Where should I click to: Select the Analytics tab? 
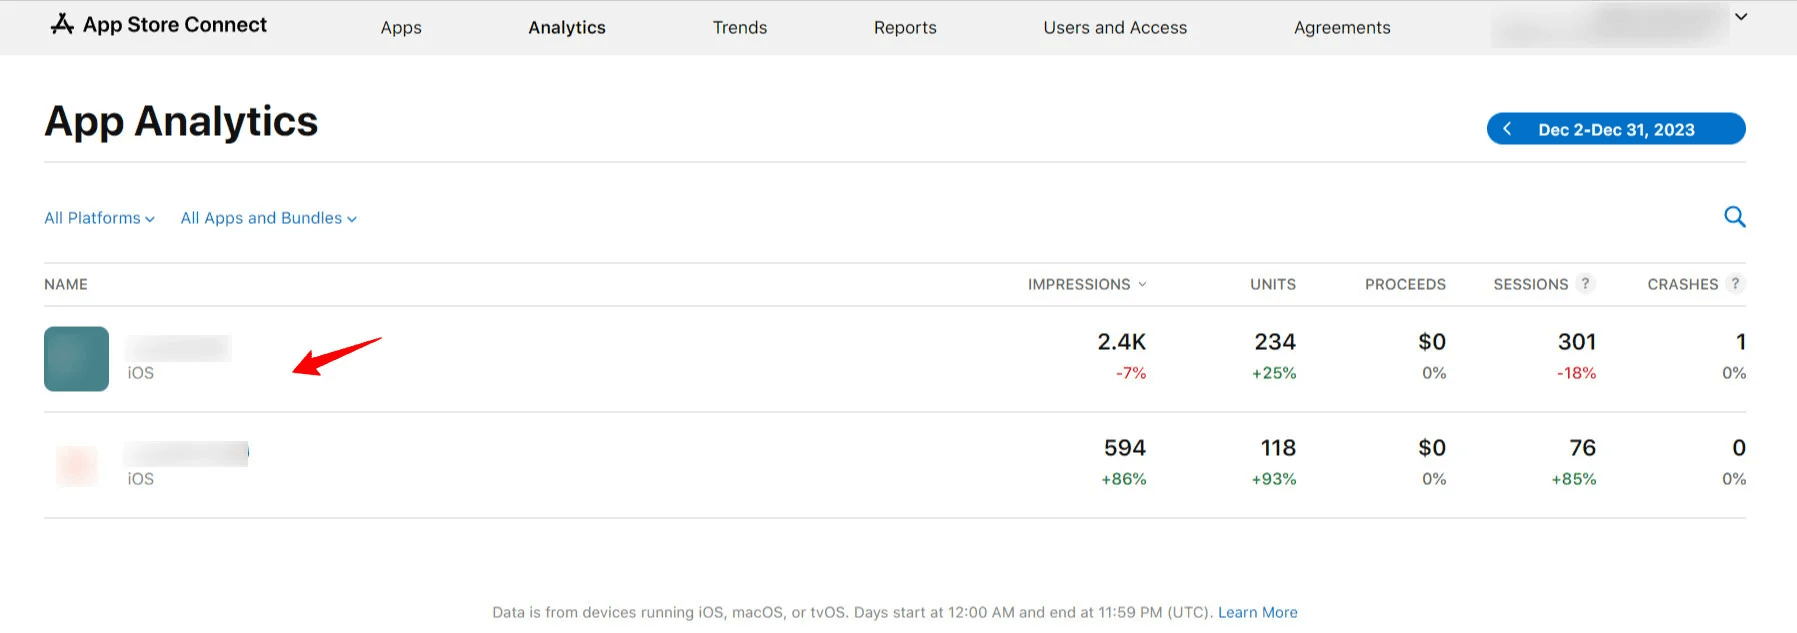click(x=567, y=28)
